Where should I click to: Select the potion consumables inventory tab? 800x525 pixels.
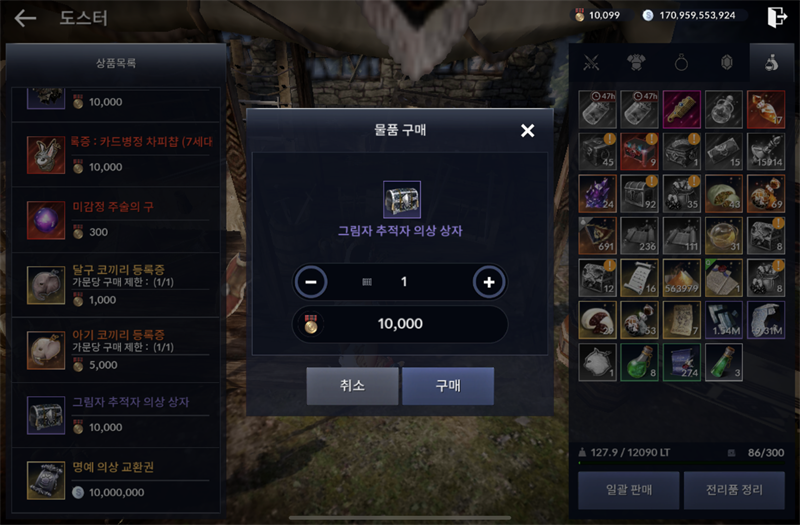pyautogui.click(x=771, y=63)
